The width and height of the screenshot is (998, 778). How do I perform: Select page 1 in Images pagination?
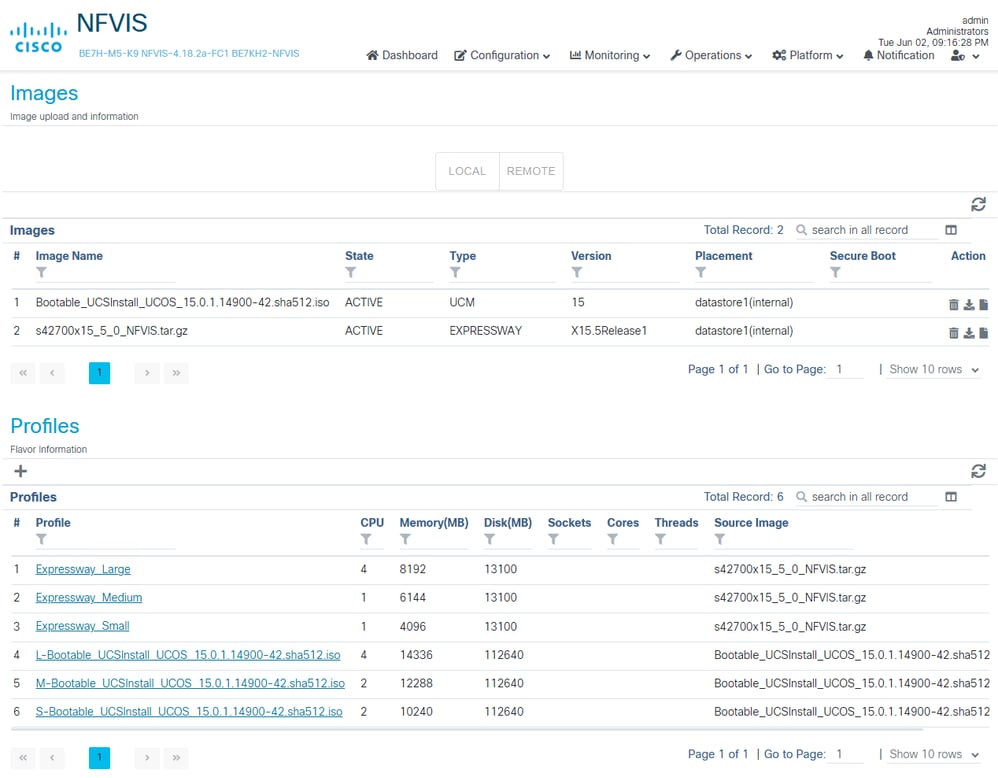[99, 373]
